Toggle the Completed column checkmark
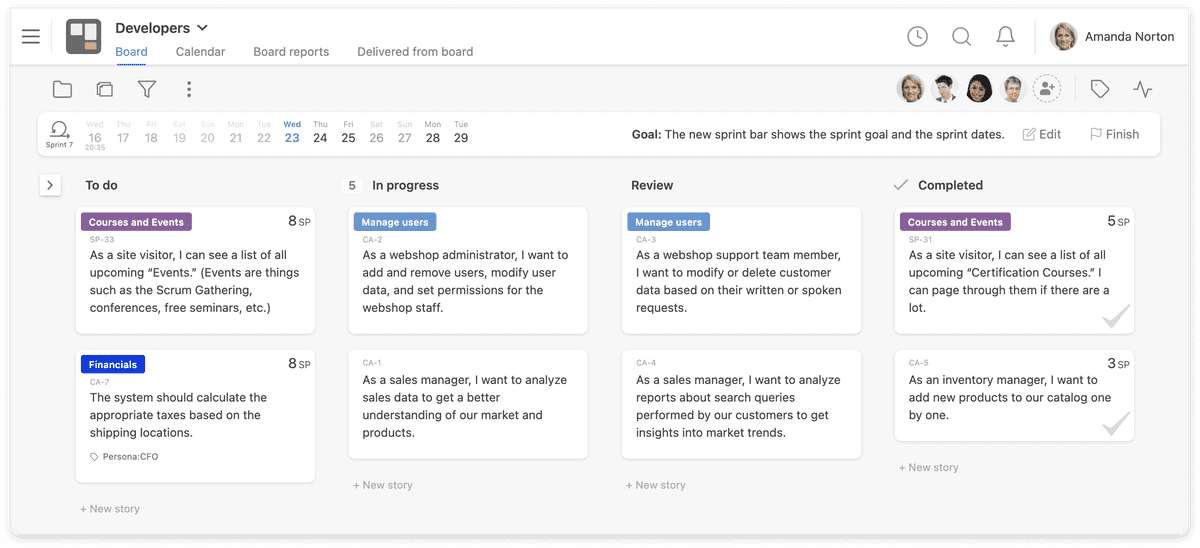This screenshot has width=1200, height=548. [900, 185]
